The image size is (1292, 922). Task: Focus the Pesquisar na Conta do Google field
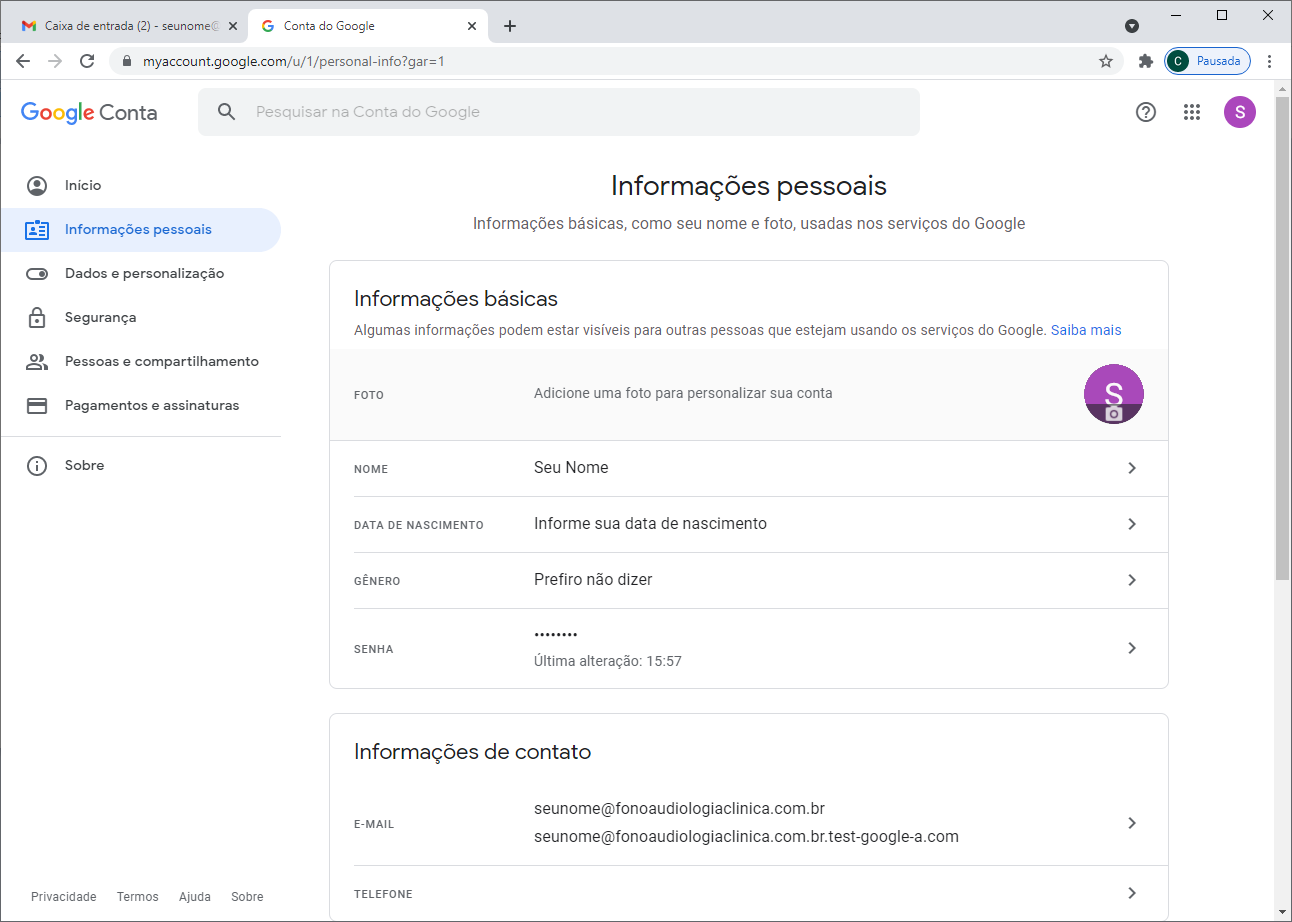pos(559,112)
